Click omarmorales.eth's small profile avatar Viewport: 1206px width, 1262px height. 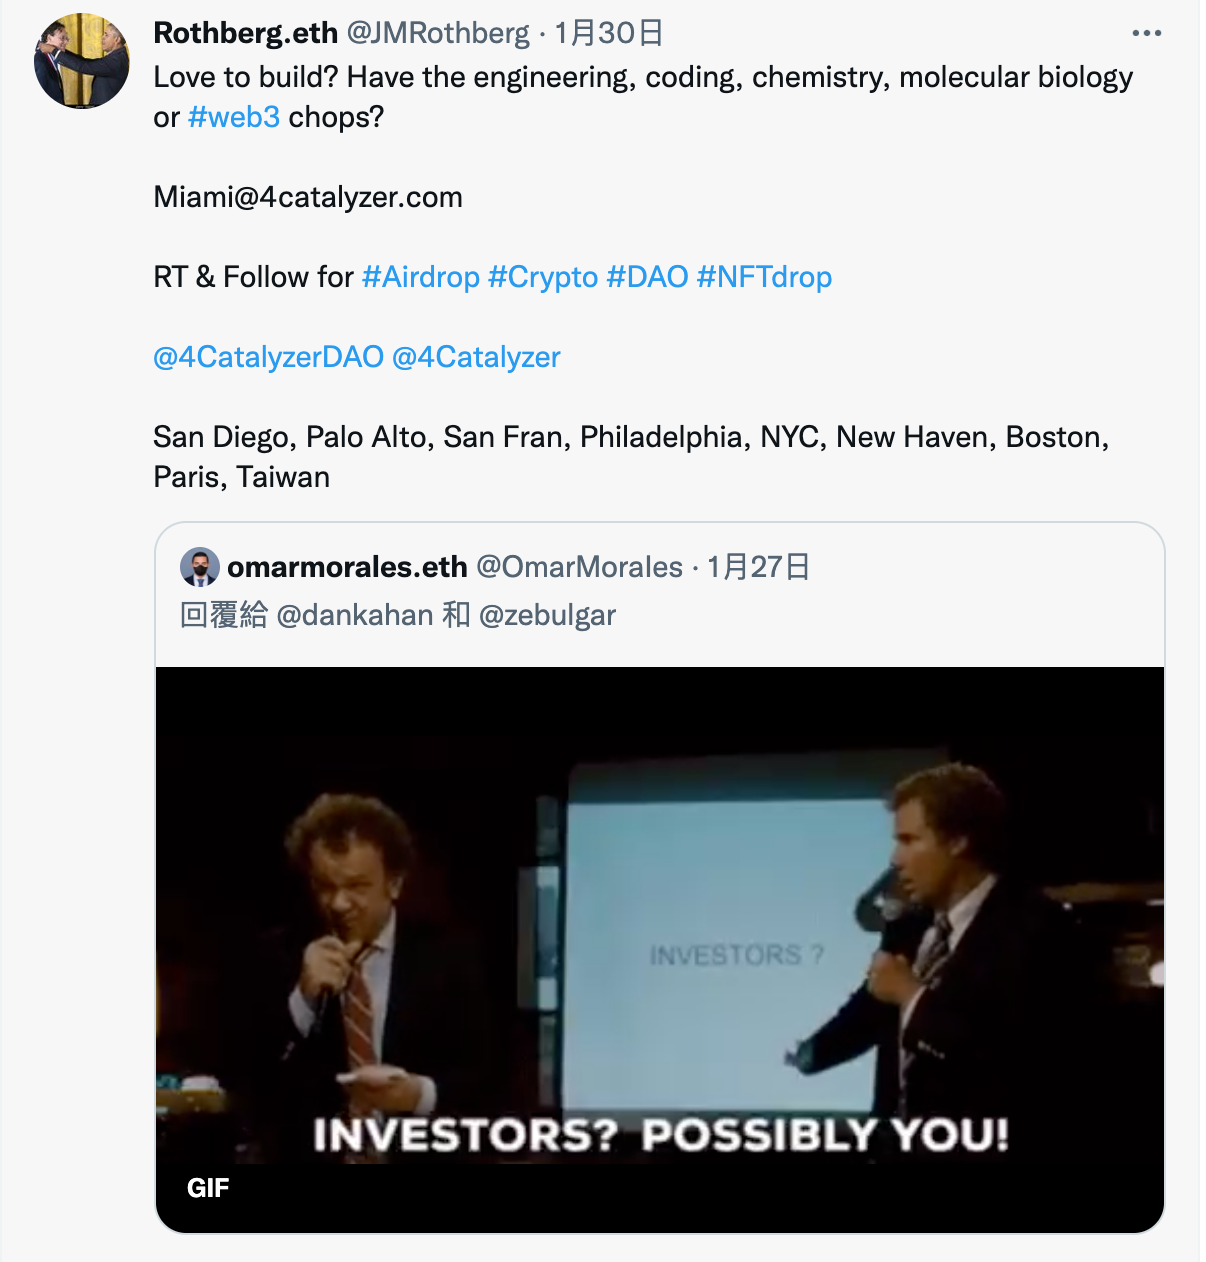click(x=199, y=567)
